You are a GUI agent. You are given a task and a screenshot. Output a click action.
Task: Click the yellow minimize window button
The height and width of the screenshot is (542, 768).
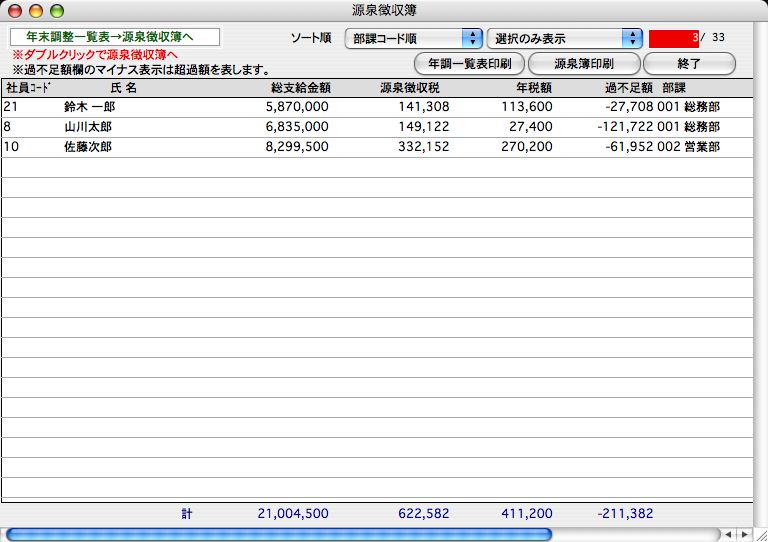click(x=36, y=10)
